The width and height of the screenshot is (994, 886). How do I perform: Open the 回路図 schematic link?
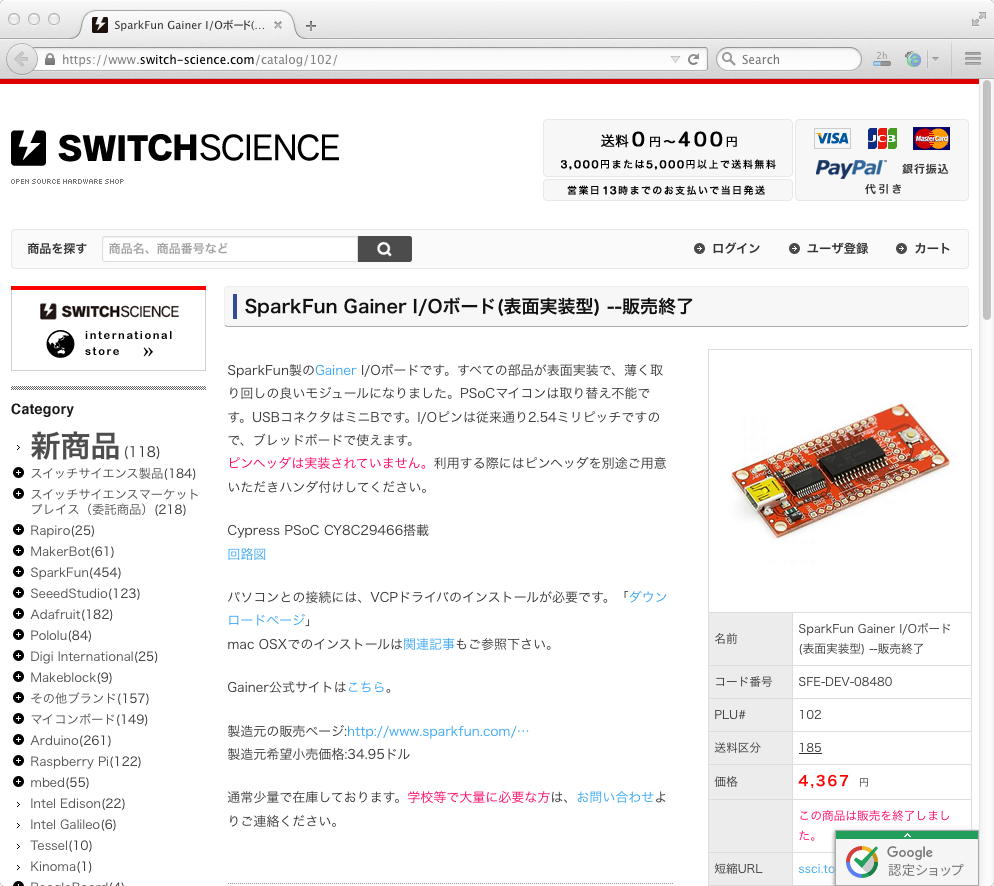(x=247, y=554)
